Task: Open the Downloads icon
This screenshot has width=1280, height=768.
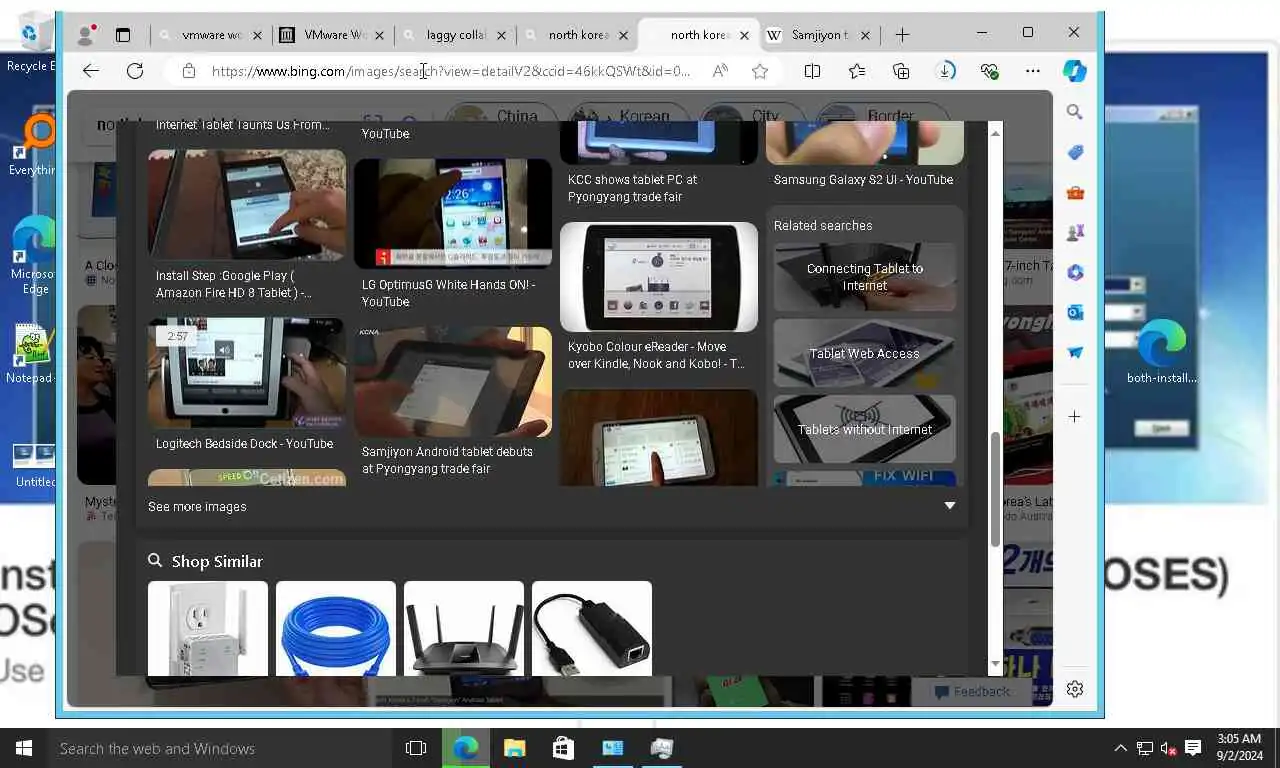Action: (946, 71)
